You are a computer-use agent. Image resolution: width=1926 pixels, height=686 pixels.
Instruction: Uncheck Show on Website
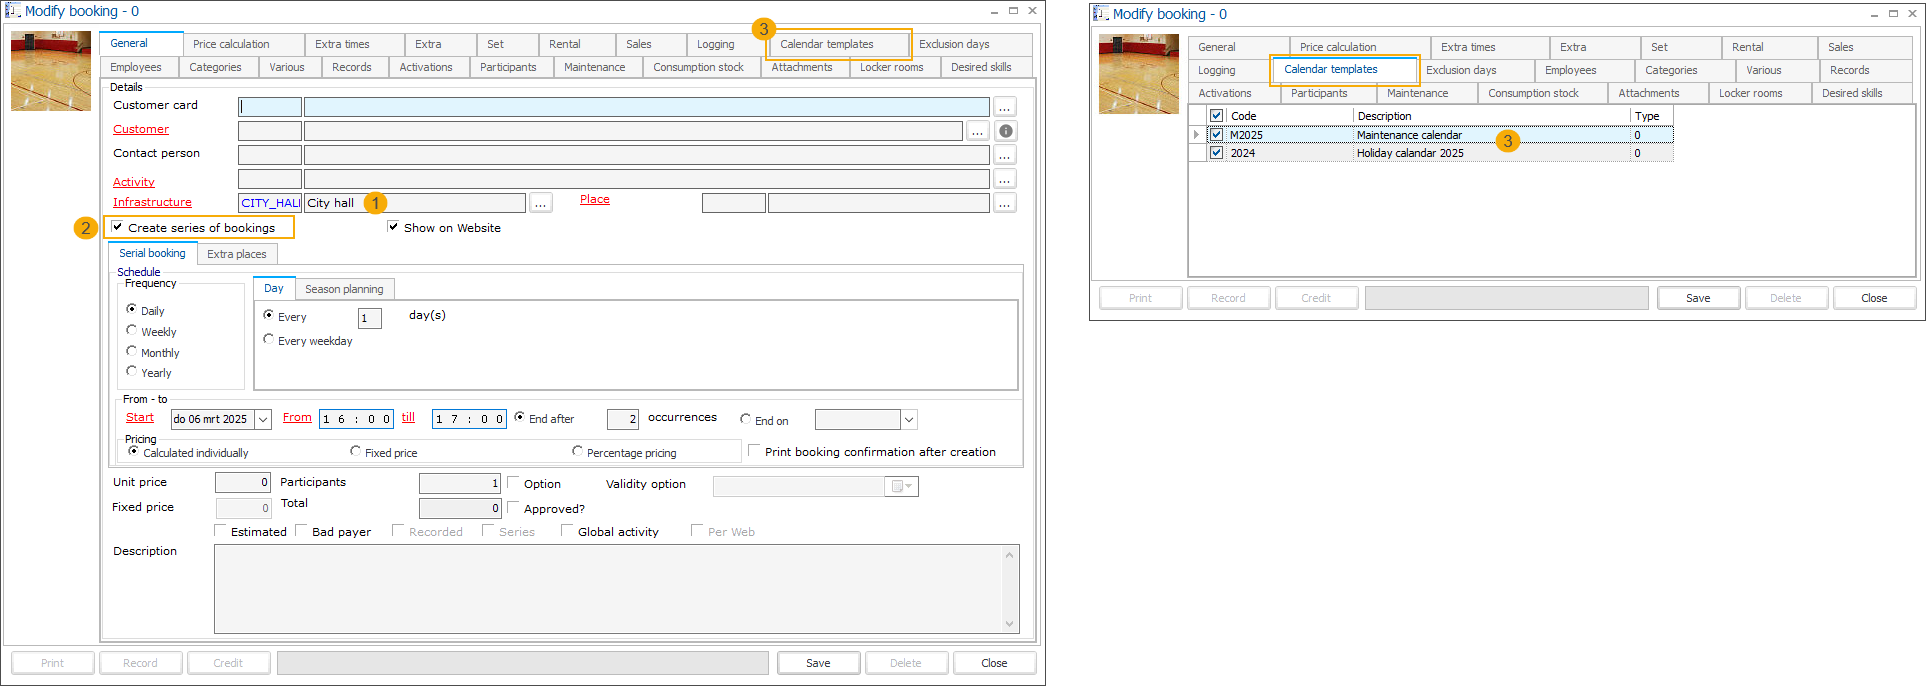[393, 227]
